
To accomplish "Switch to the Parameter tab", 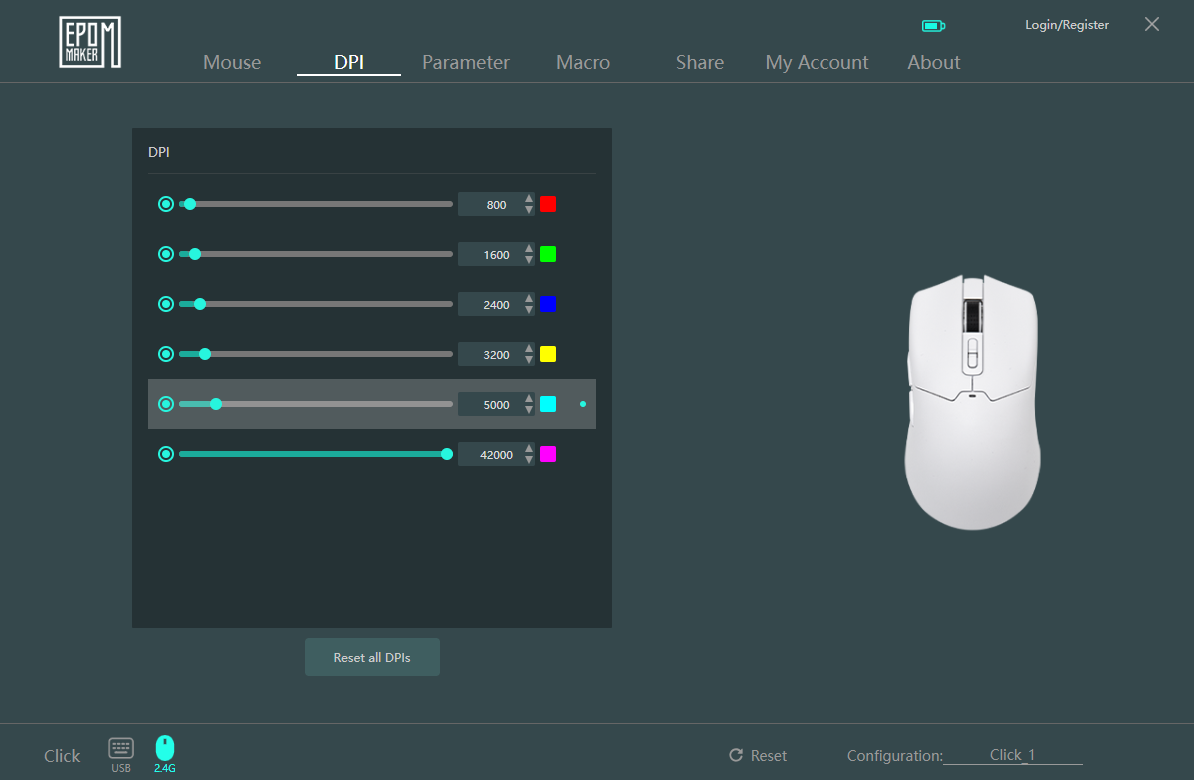I will coord(465,62).
